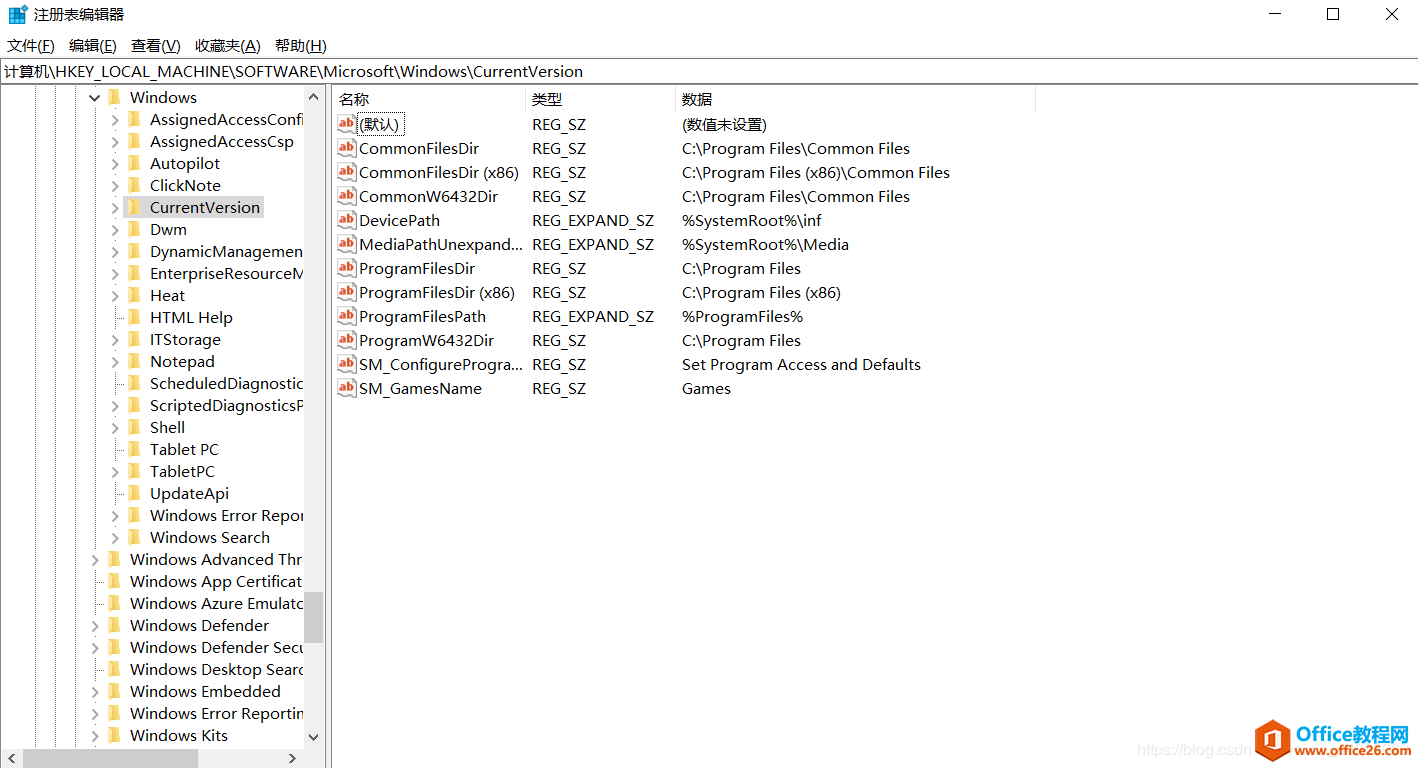Click the Shell key folder icon

point(134,427)
